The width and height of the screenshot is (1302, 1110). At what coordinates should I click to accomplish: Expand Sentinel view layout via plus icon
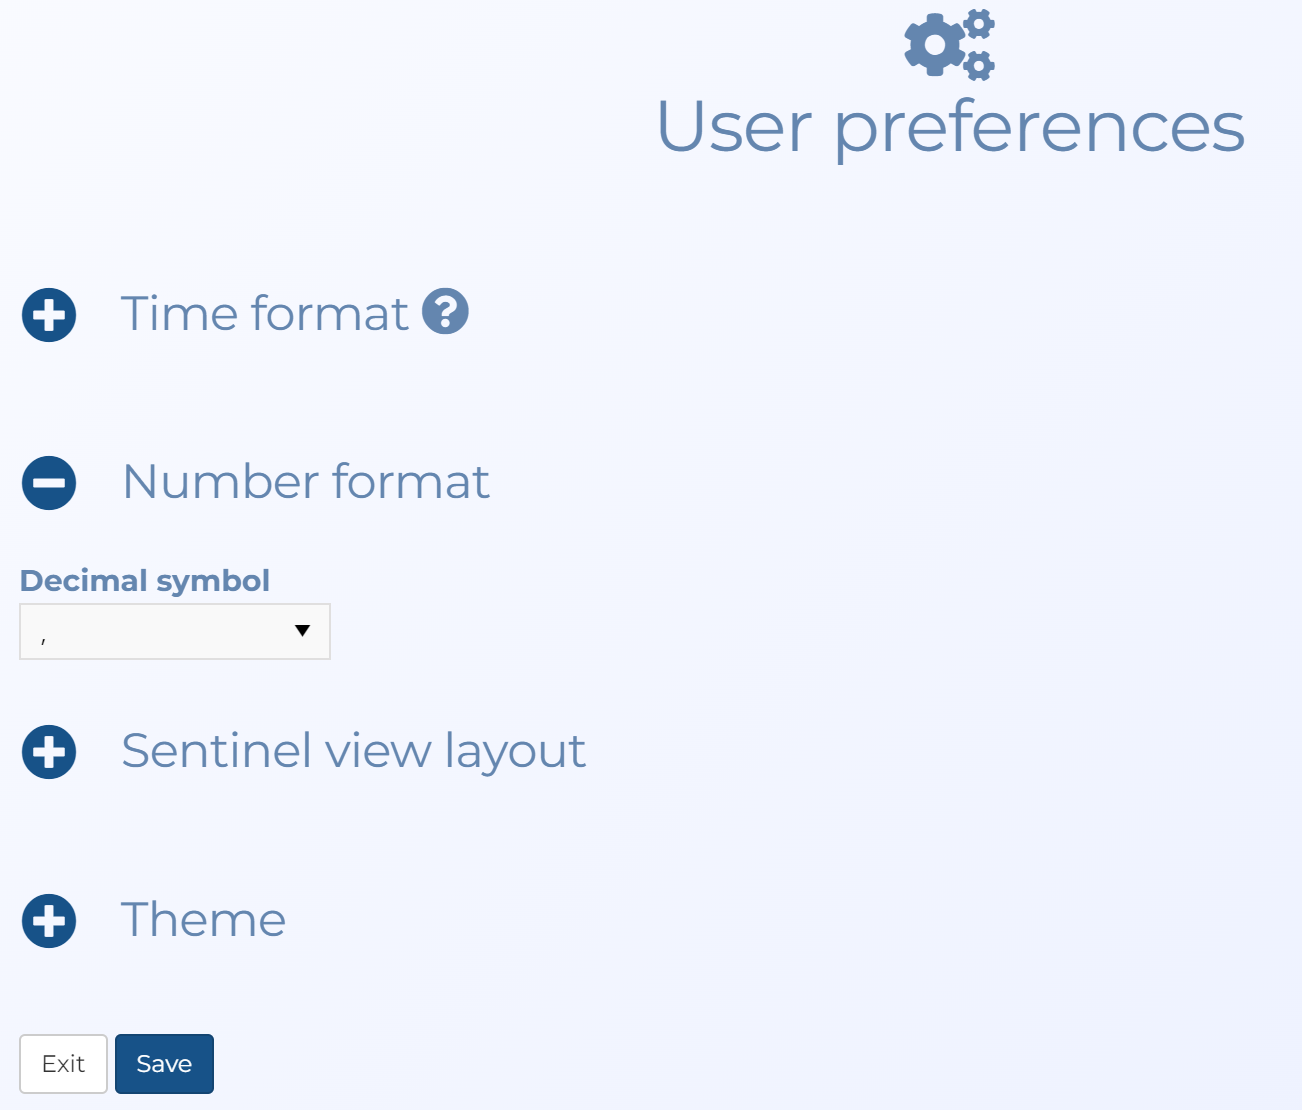(49, 752)
